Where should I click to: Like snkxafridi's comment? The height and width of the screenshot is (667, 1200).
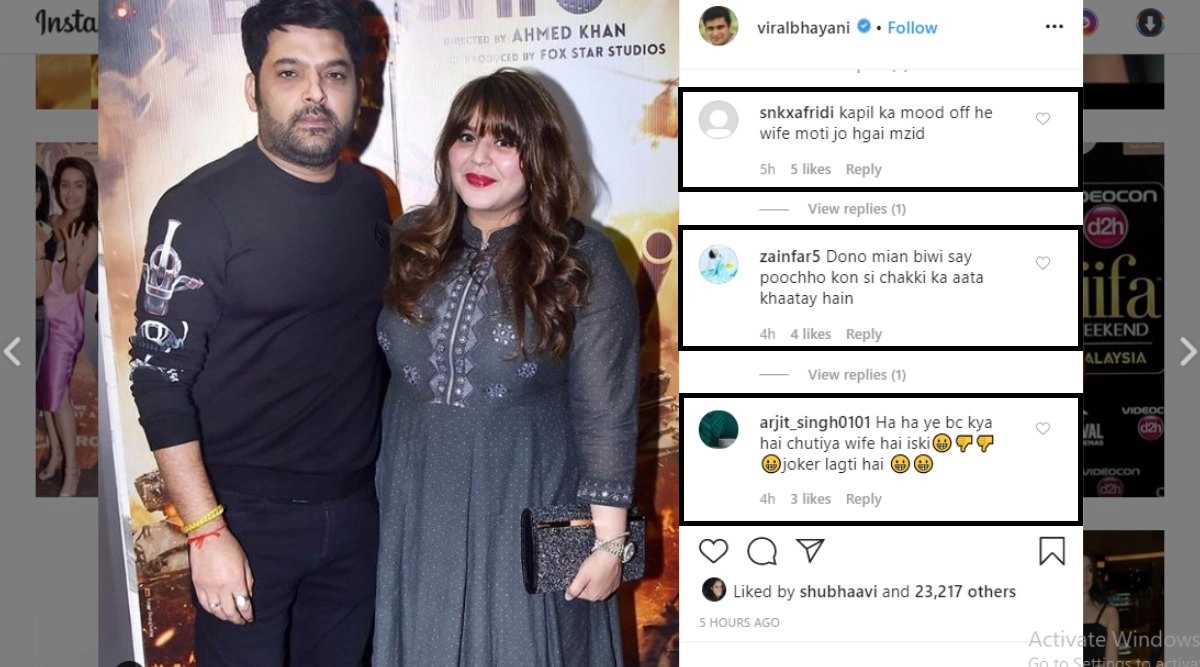1043,119
